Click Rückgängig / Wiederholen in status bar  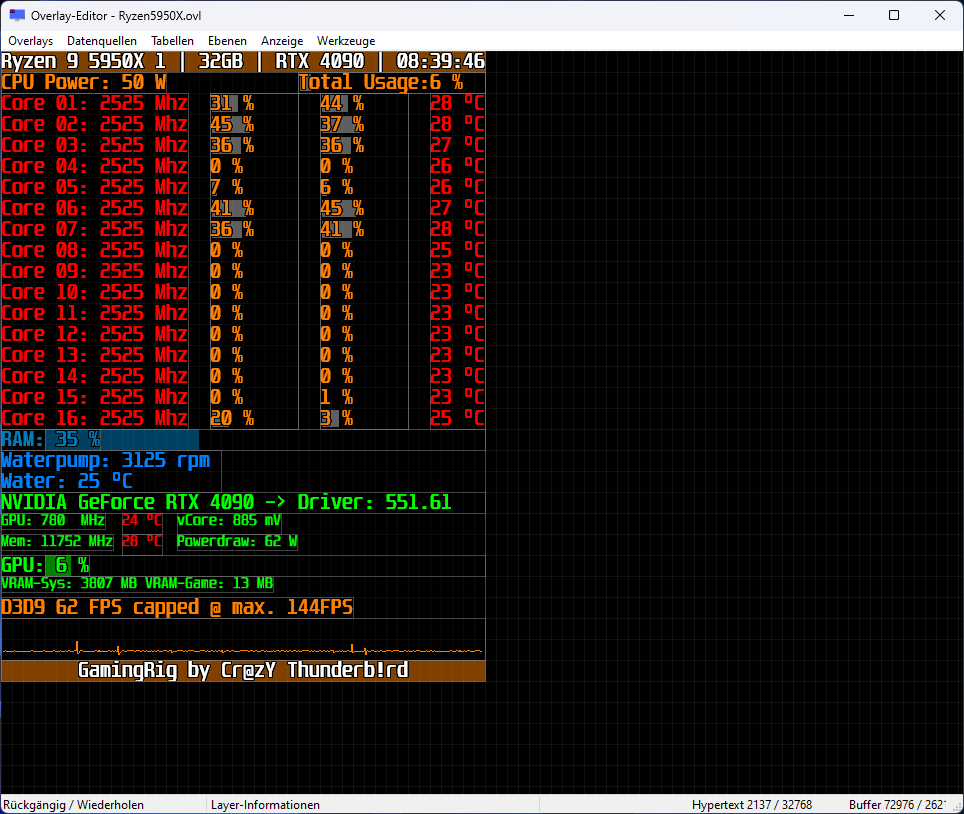(73, 805)
